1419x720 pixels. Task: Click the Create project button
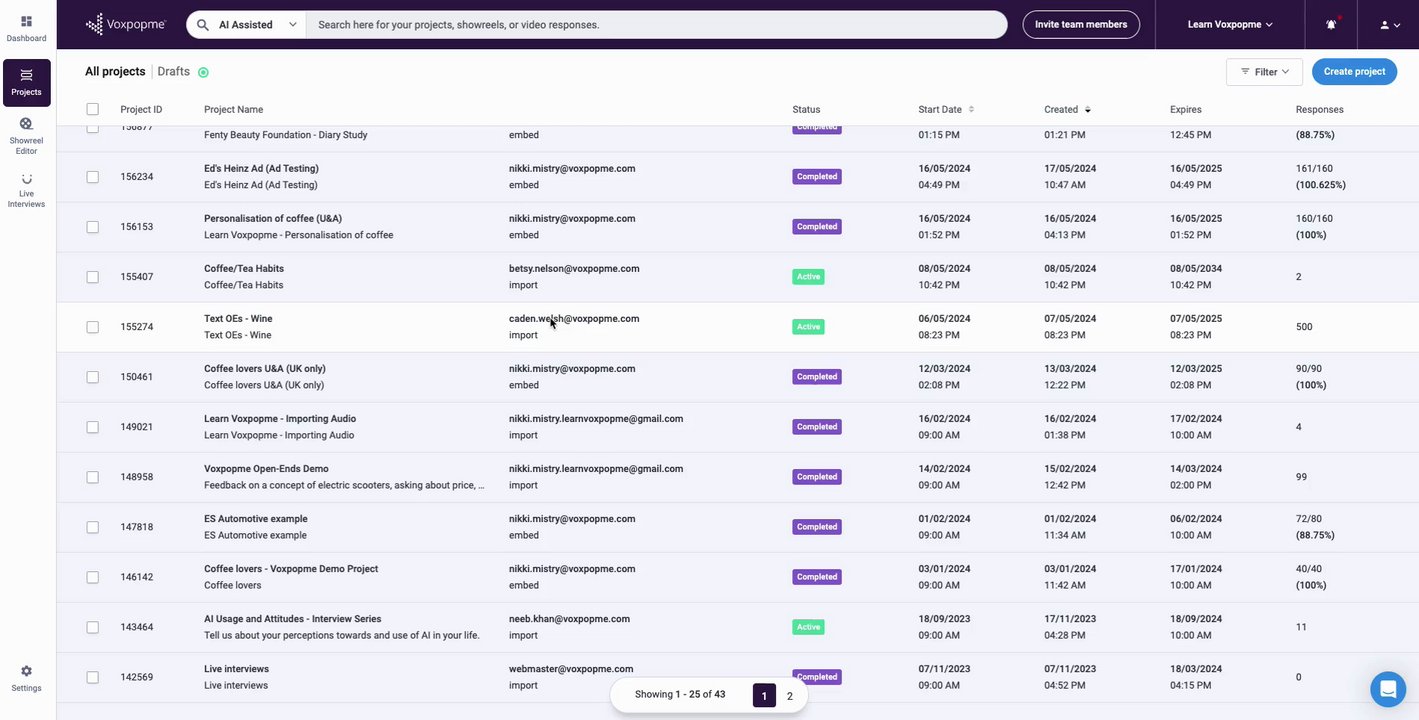1354,72
